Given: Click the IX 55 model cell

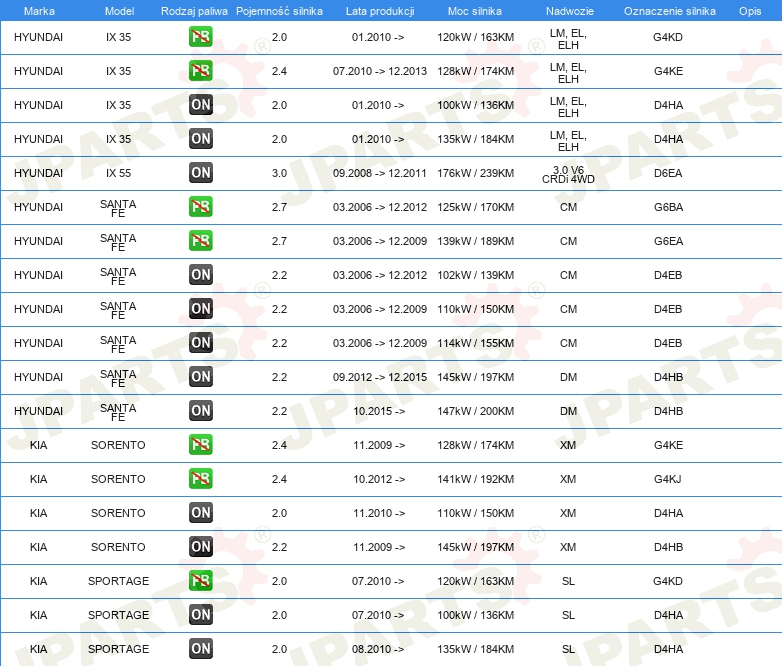Looking at the screenshot, I should coord(118,173).
